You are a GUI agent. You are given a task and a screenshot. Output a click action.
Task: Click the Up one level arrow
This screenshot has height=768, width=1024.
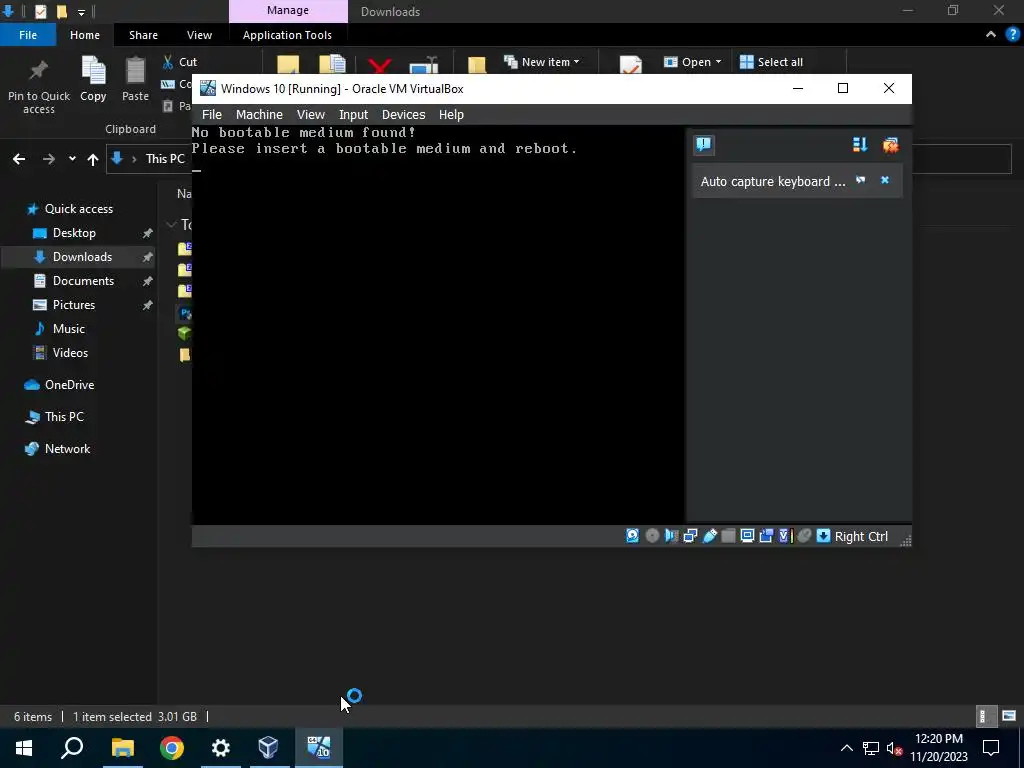[93, 159]
